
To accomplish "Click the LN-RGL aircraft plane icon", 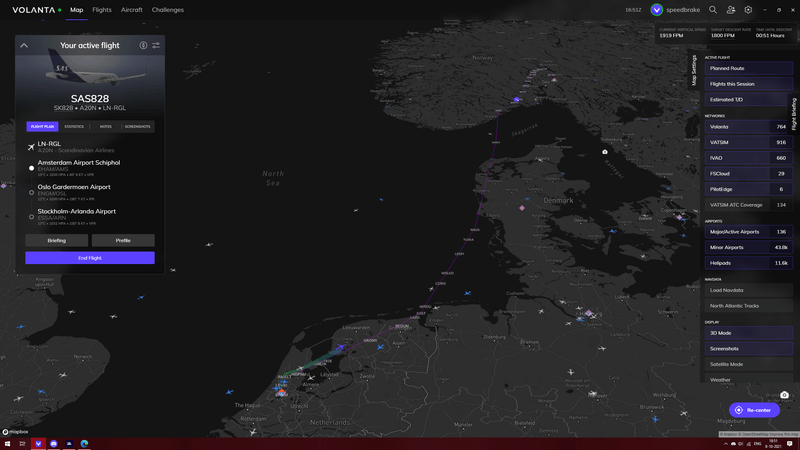I will point(31,147).
